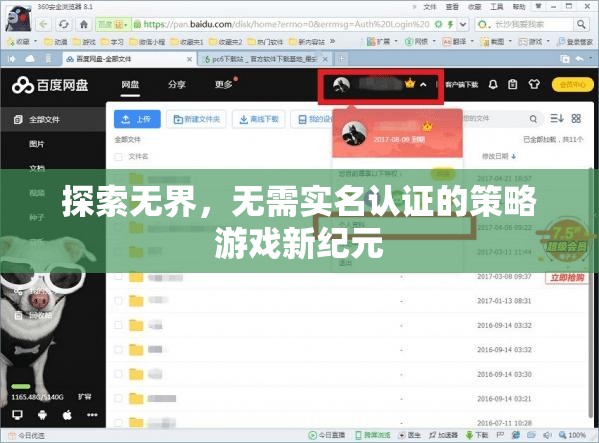Toggle the 修改日期 sort arrow
The height and width of the screenshot is (443, 599).
[x=513, y=157]
